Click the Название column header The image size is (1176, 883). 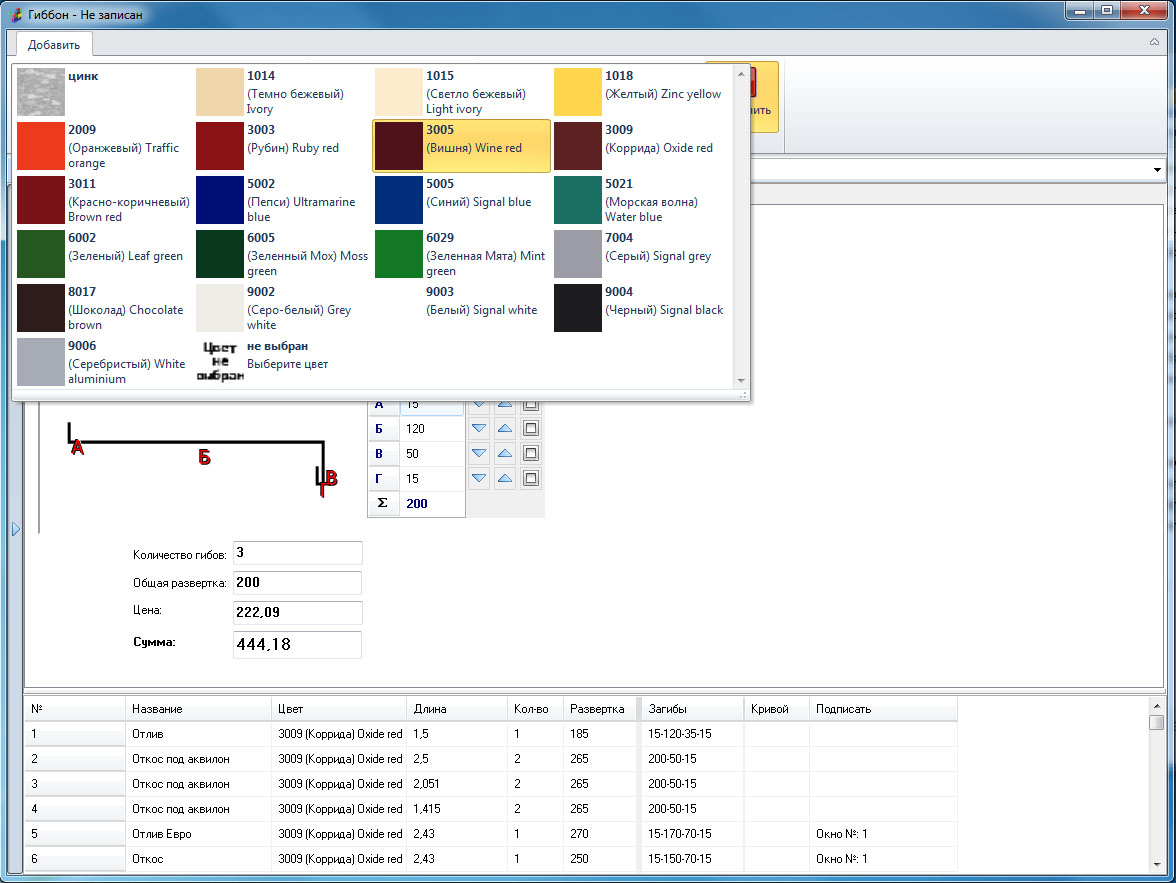tap(198, 709)
